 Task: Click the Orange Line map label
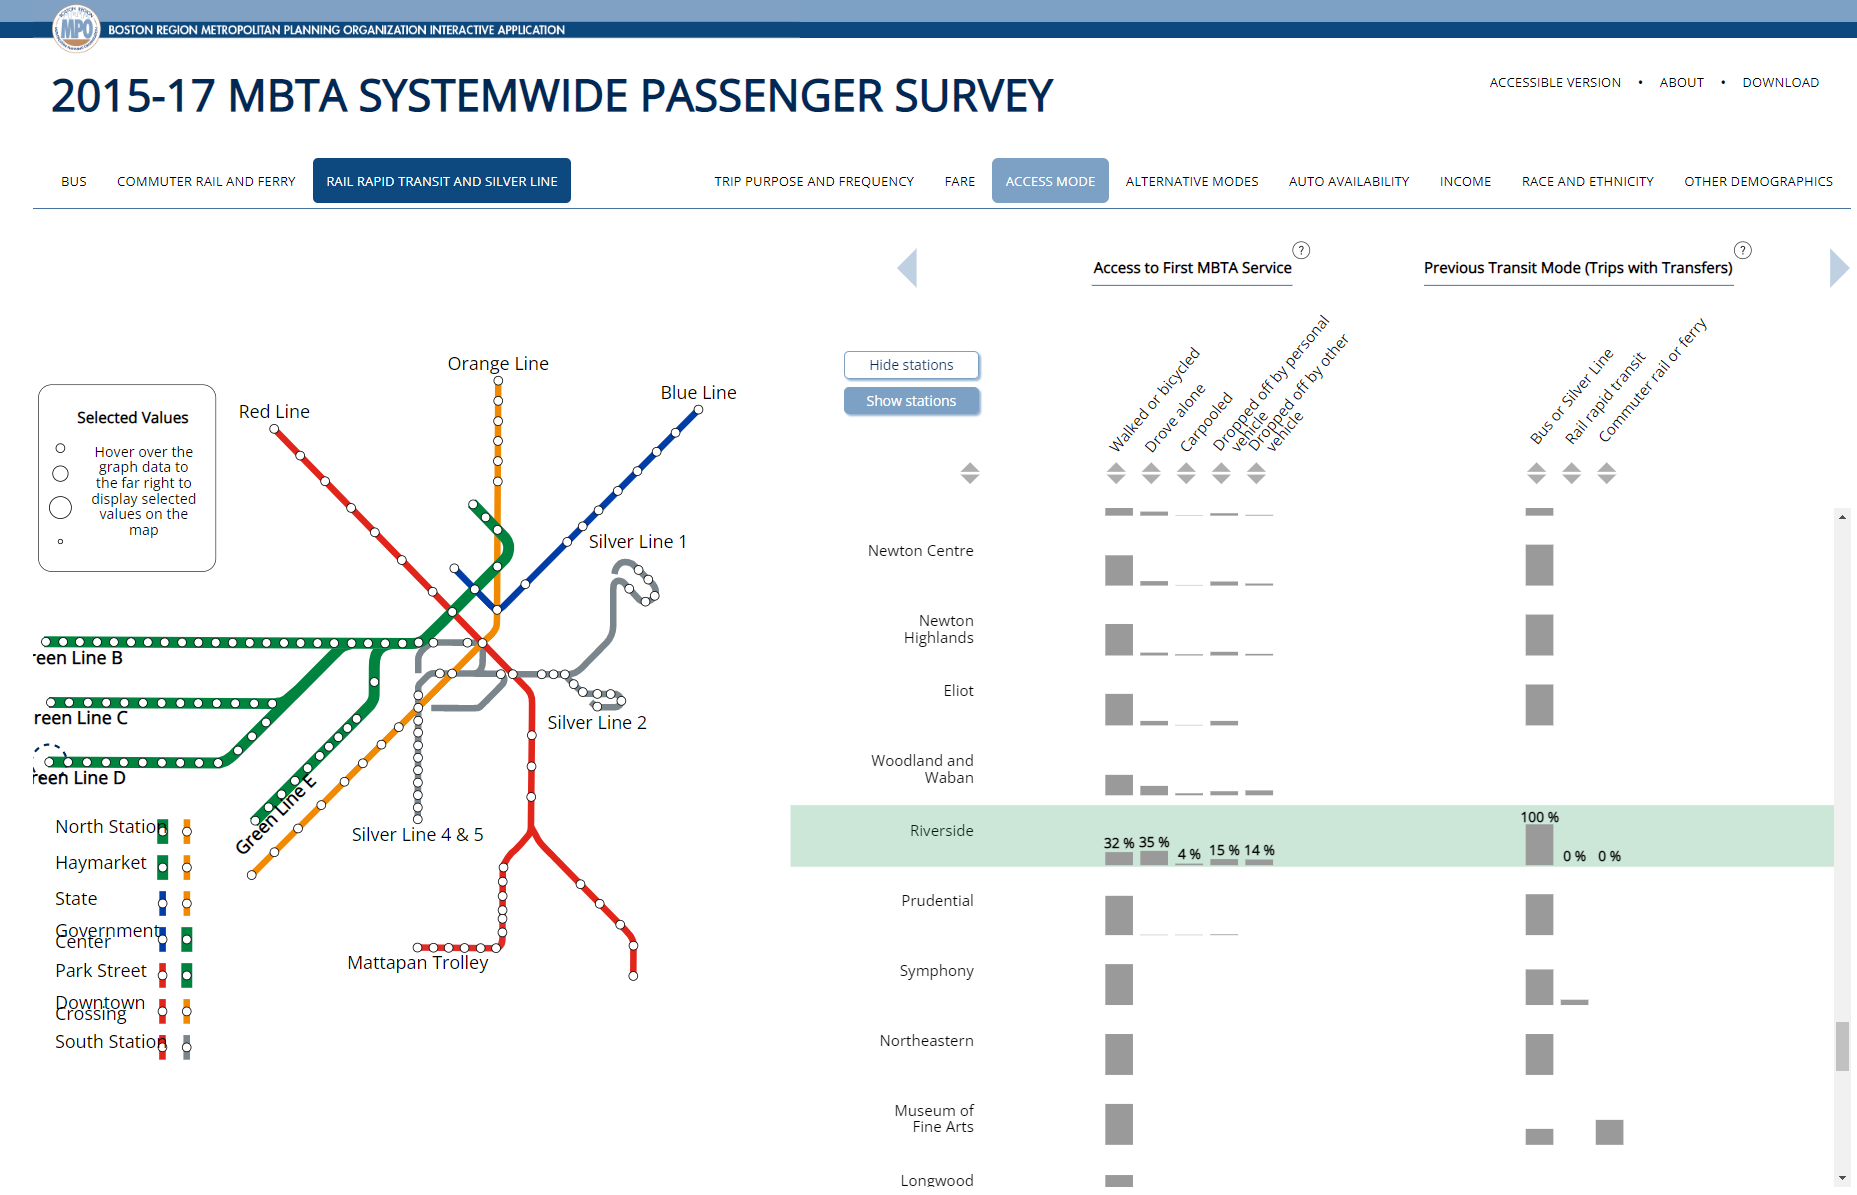click(498, 364)
